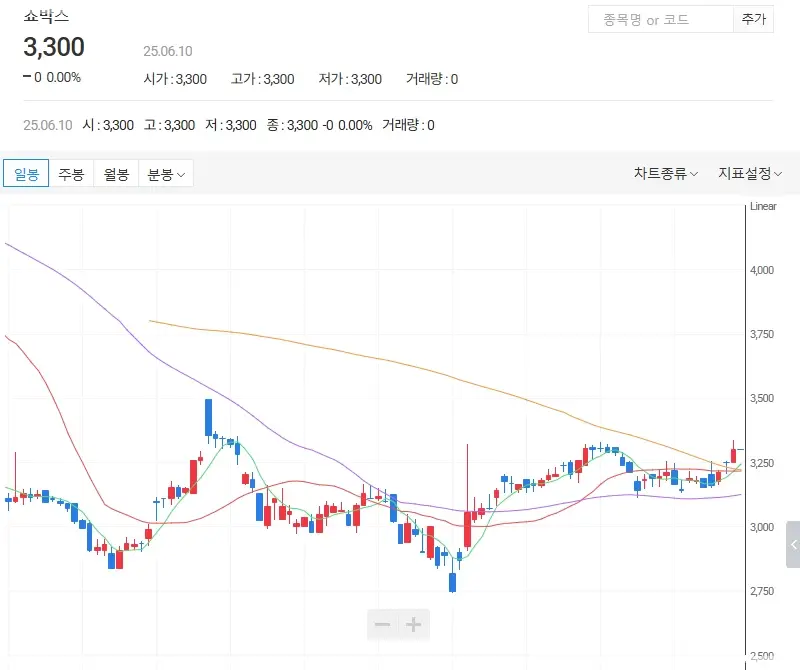Image resolution: width=800 pixels, height=670 pixels.
Task: Click the 저가:3,300 low price text
Action: click(350, 79)
